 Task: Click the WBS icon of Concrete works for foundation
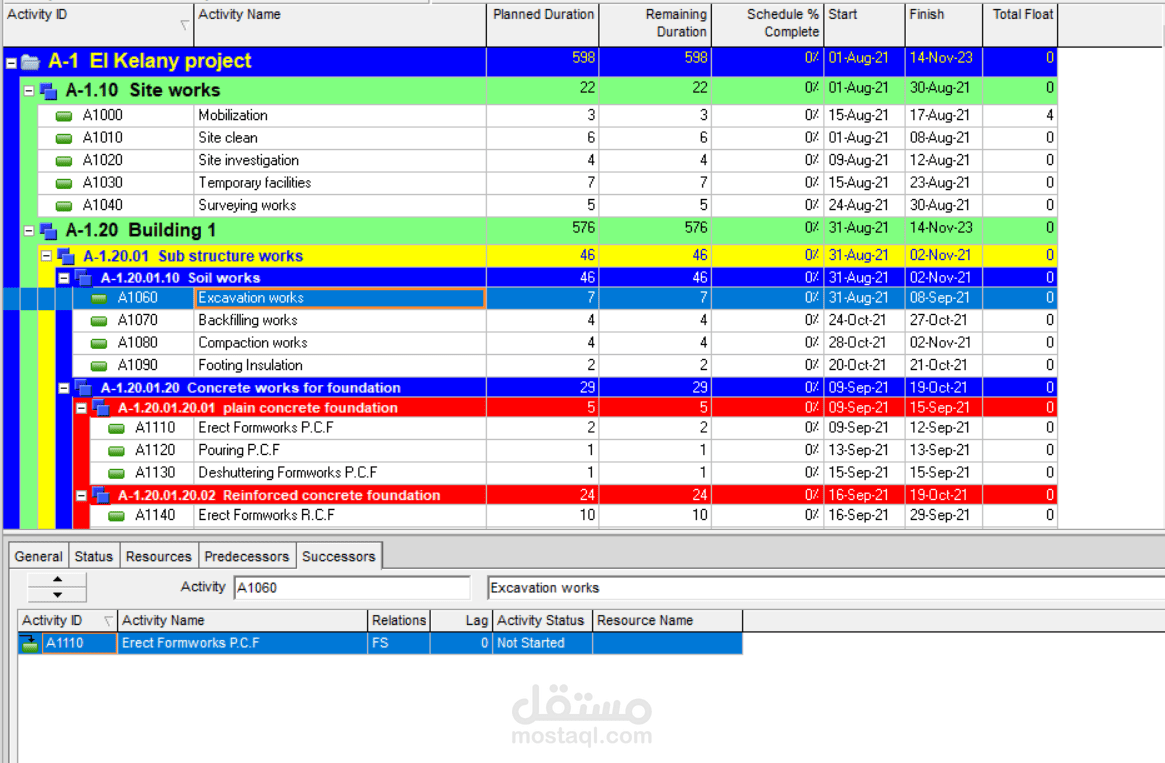click(83, 388)
